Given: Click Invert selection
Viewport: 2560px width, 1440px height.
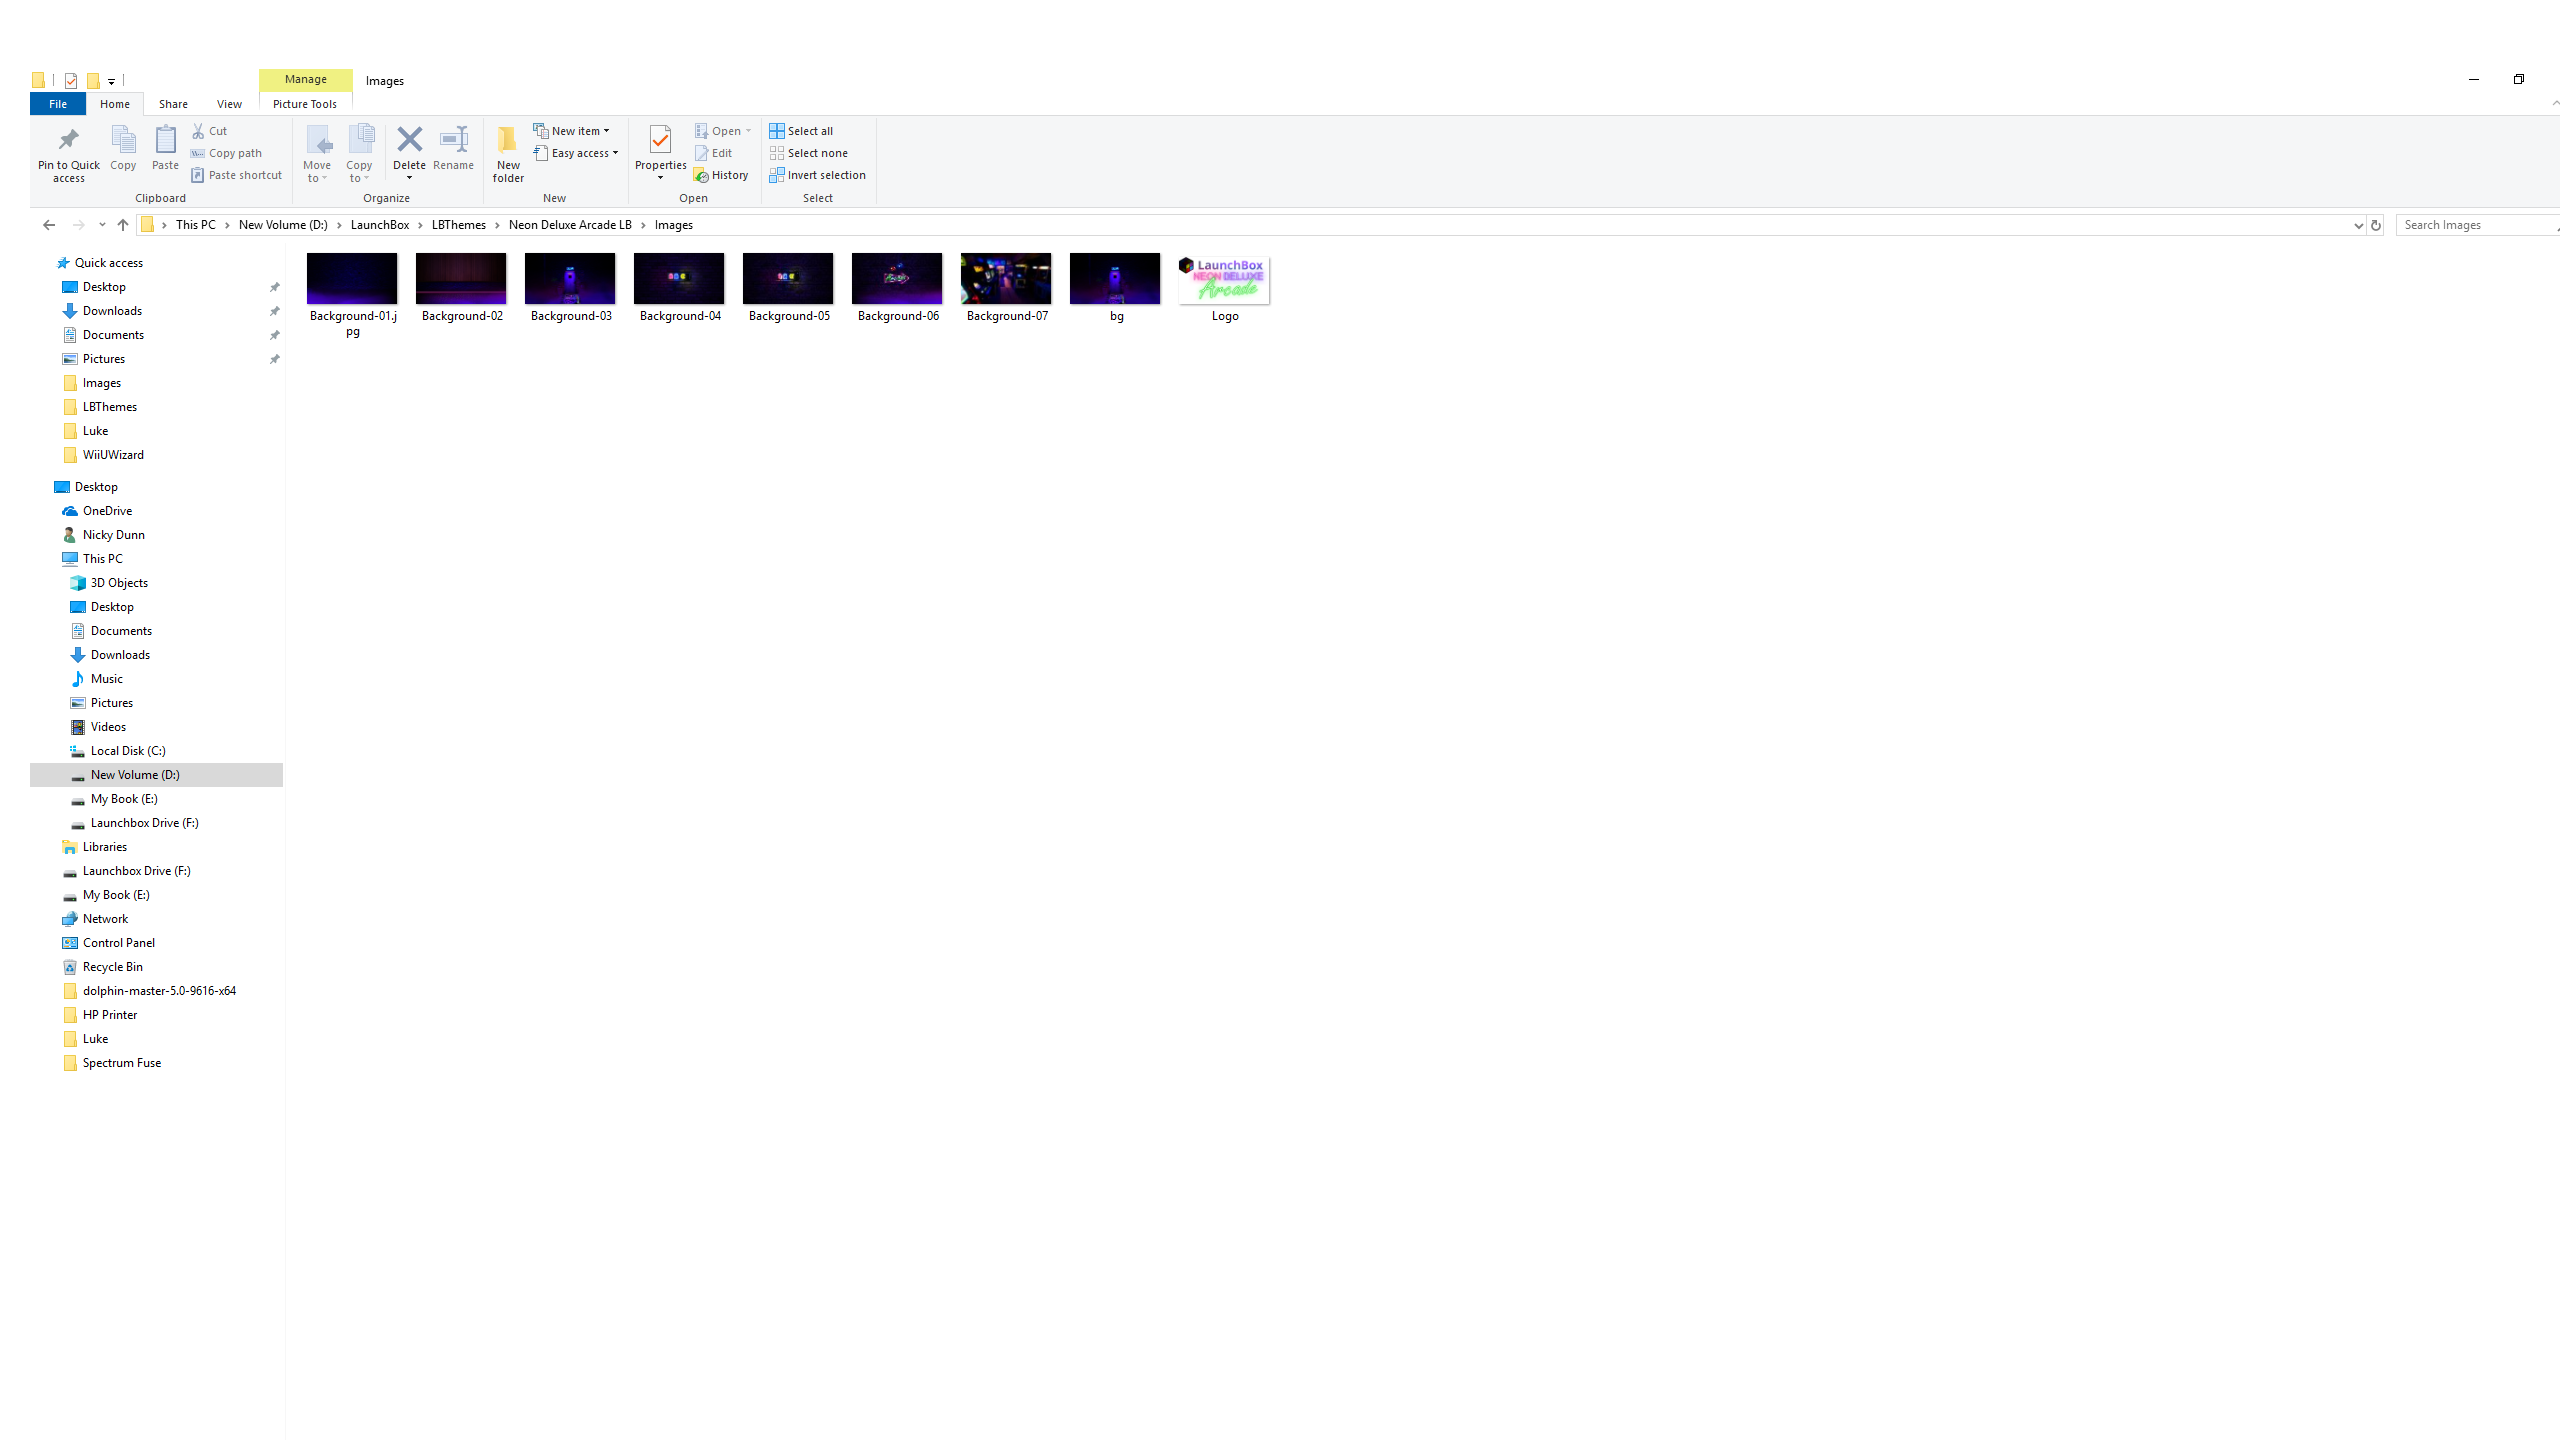Looking at the screenshot, I should (x=818, y=175).
